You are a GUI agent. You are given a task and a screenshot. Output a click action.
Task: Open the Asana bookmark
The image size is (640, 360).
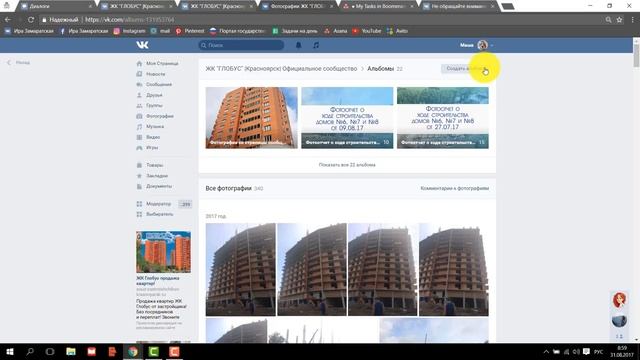pyautogui.click(x=336, y=31)
